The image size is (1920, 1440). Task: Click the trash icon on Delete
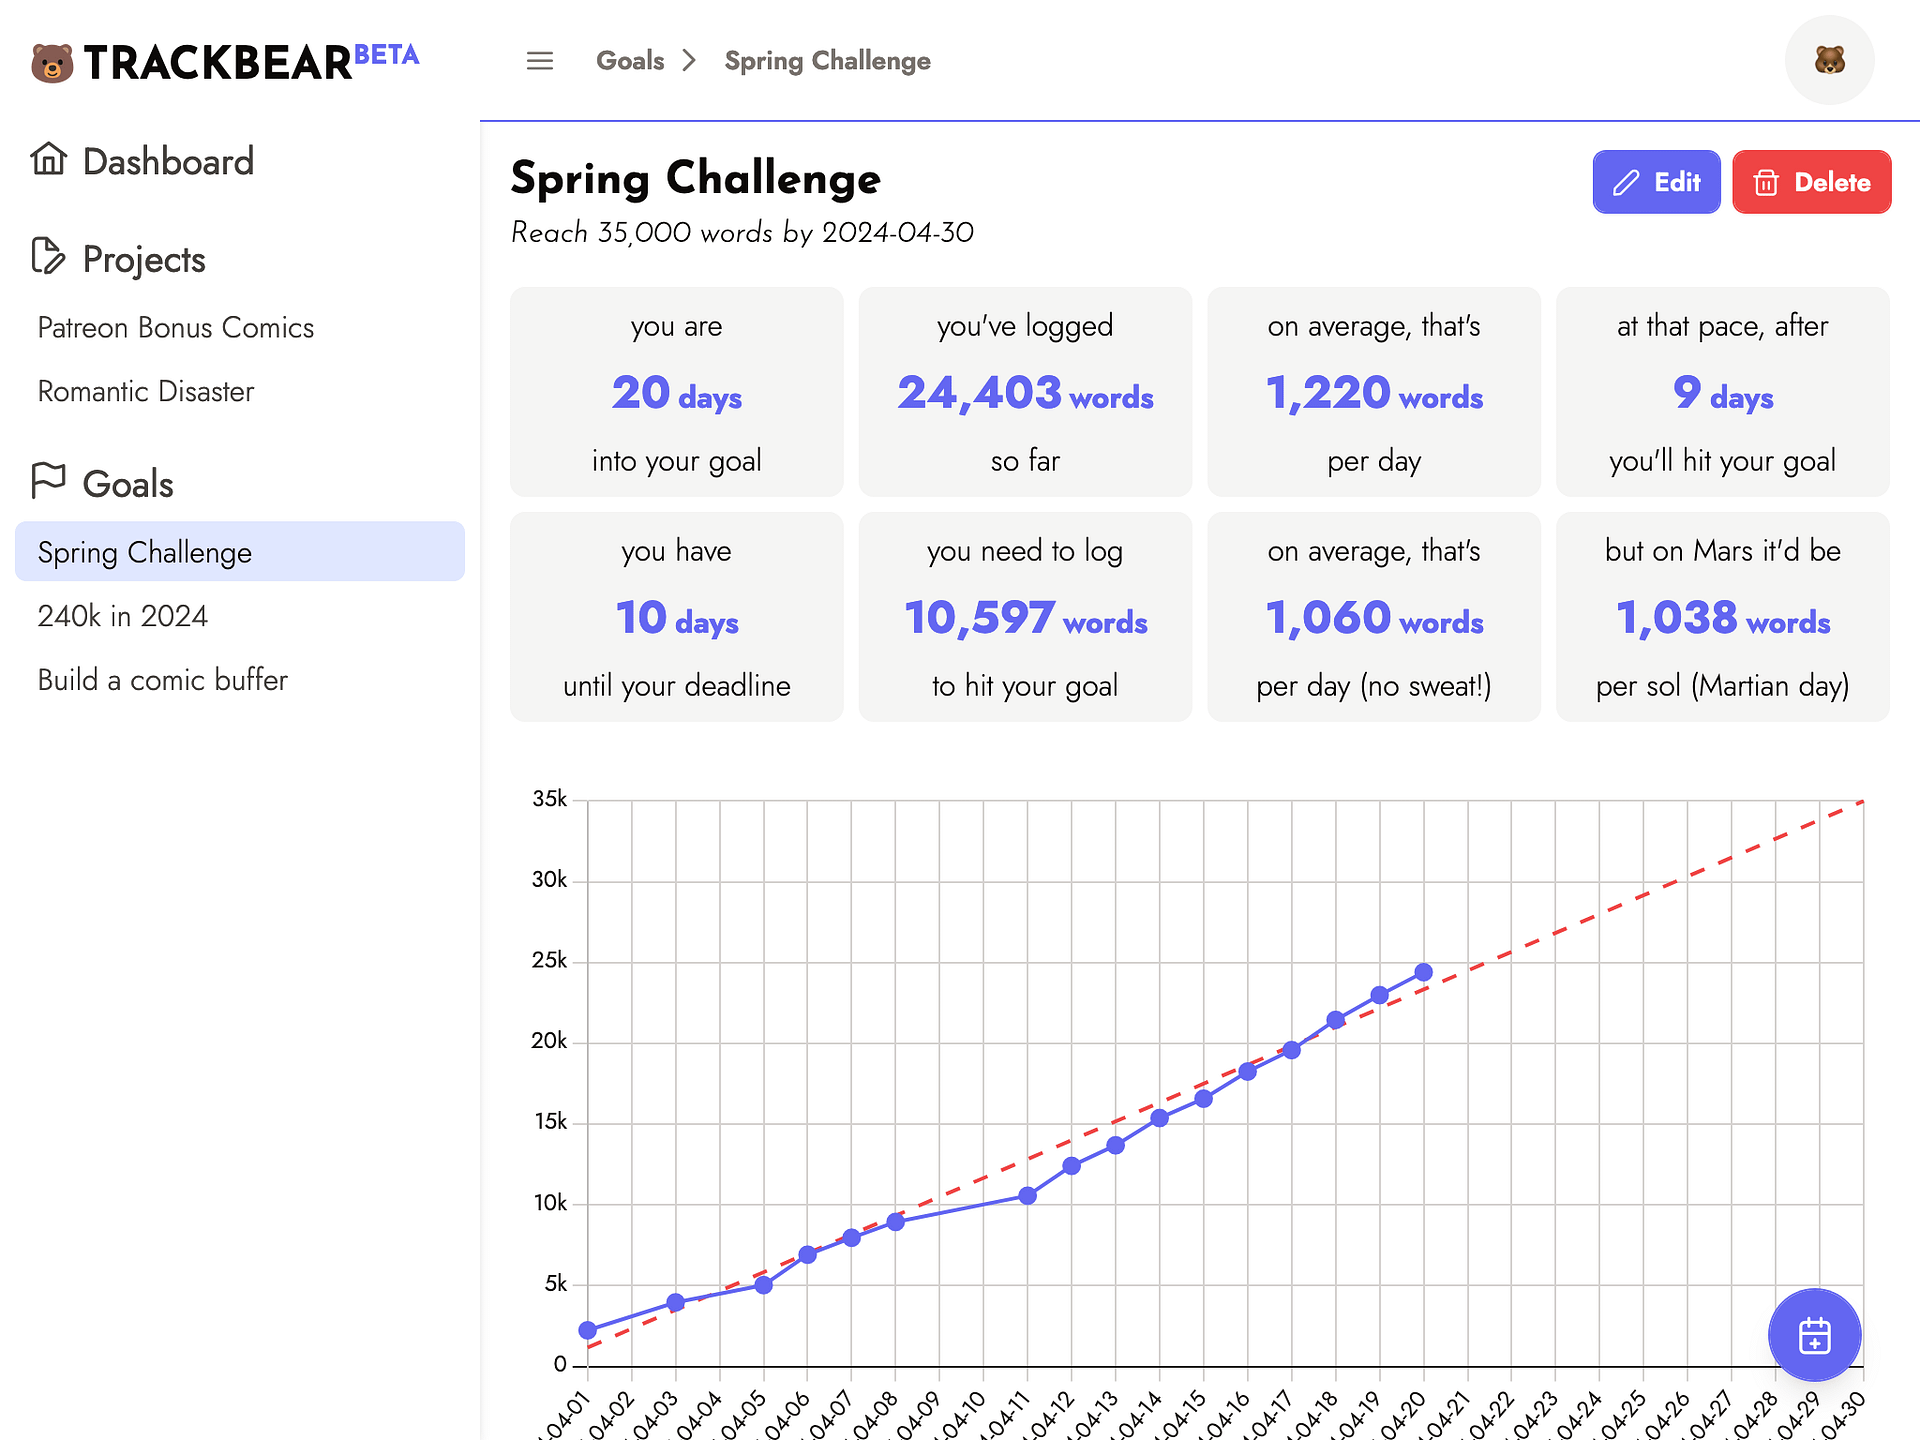(x=1766, y=183)
